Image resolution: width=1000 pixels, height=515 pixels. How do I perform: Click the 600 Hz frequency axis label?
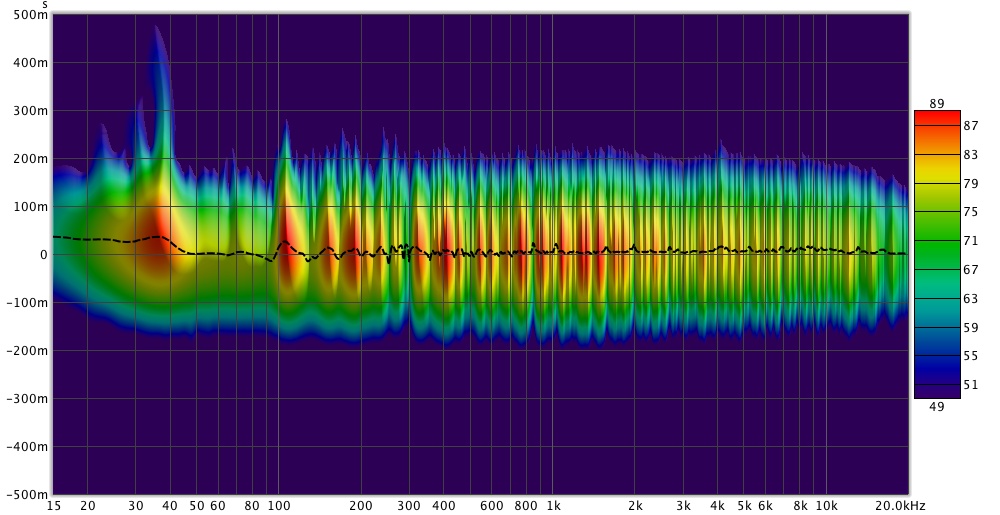coord(491,506)
